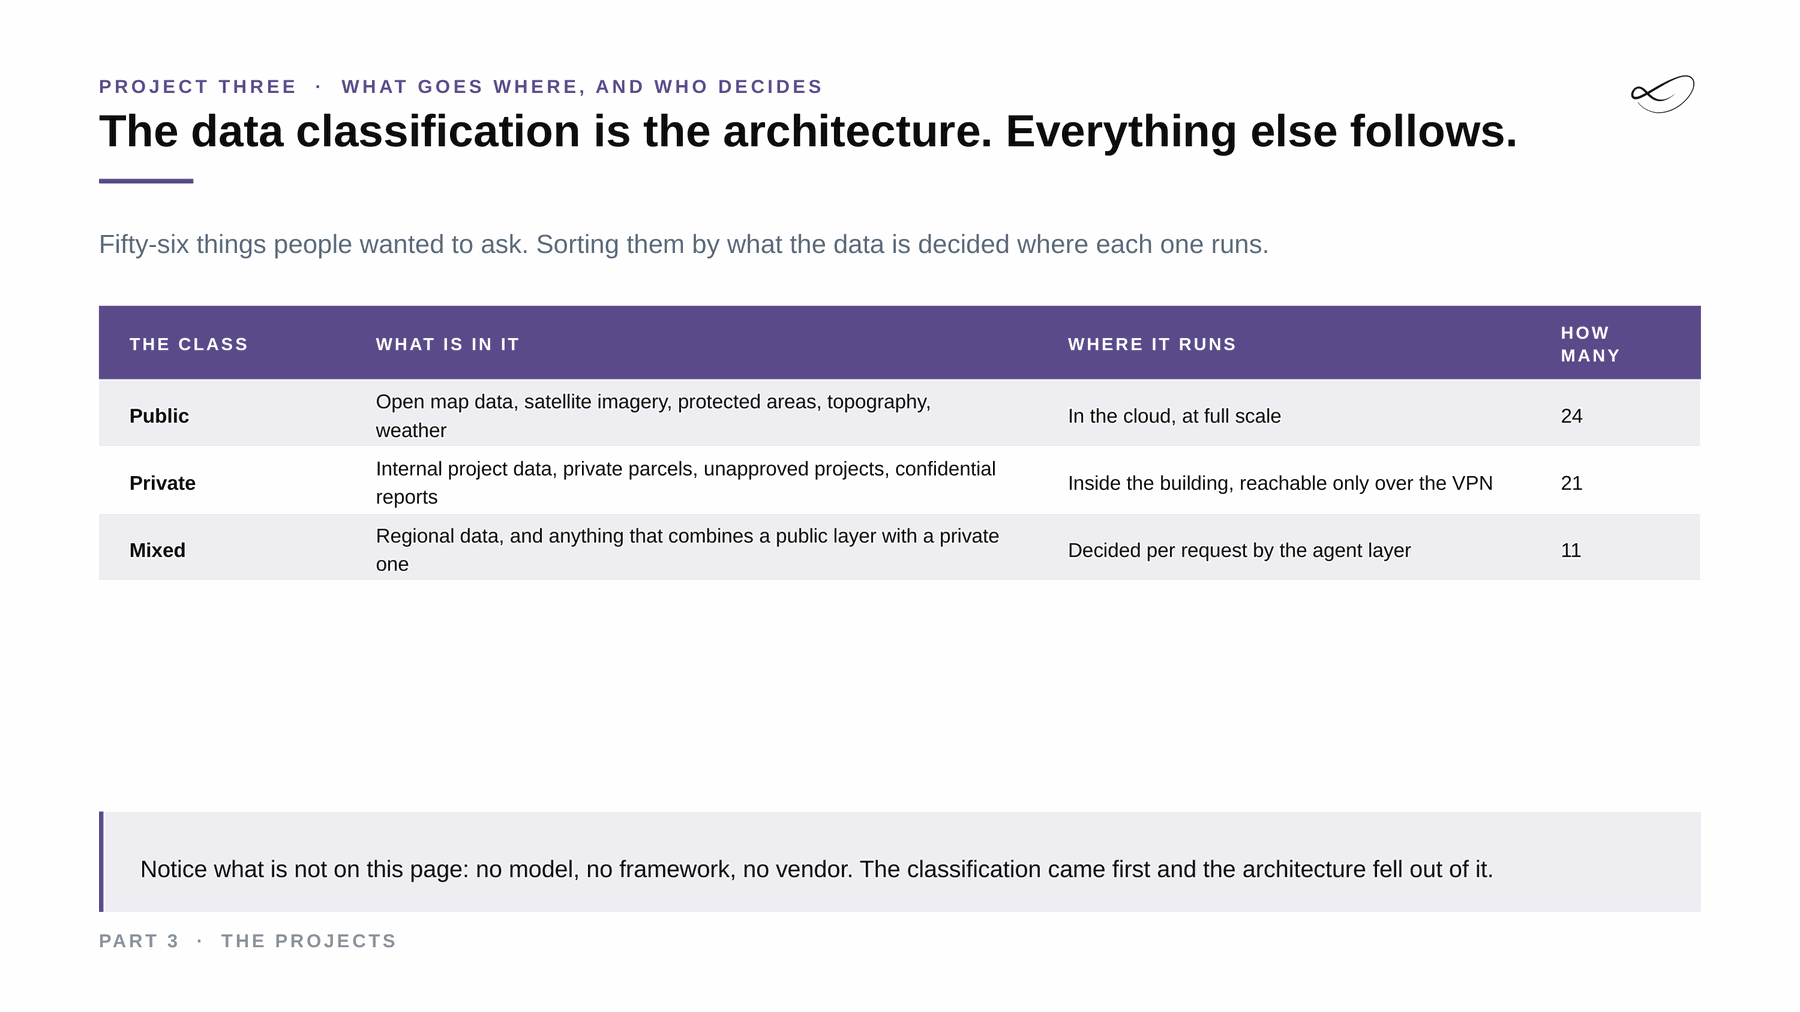1800x1012 pixels.
Task: Select the Private row label
Action: tap(162, 483)
